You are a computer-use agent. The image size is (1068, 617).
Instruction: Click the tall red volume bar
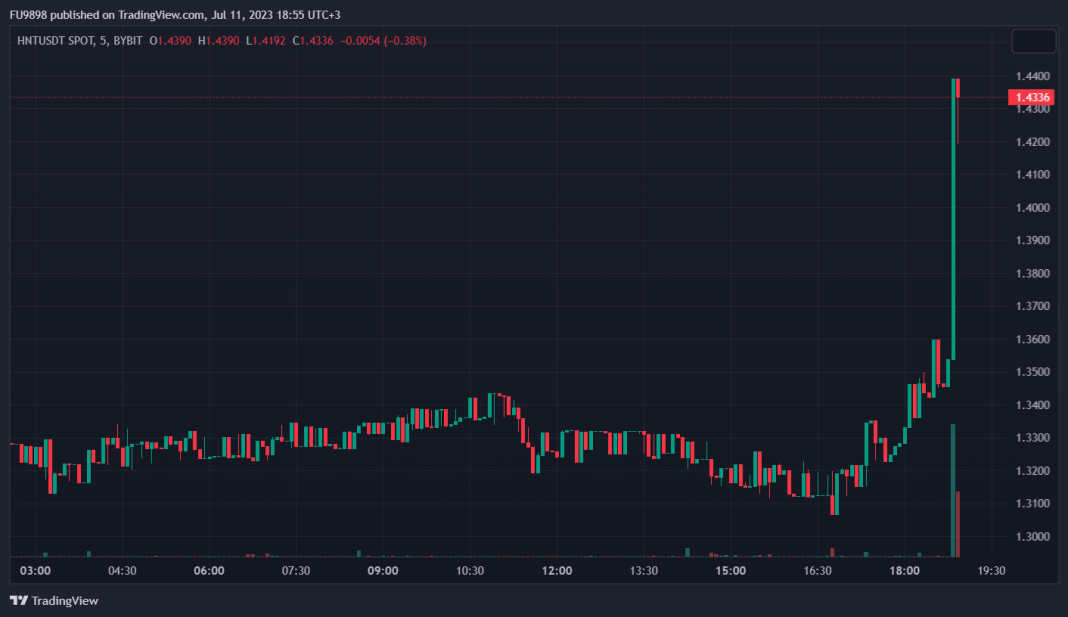pos(958,523)
